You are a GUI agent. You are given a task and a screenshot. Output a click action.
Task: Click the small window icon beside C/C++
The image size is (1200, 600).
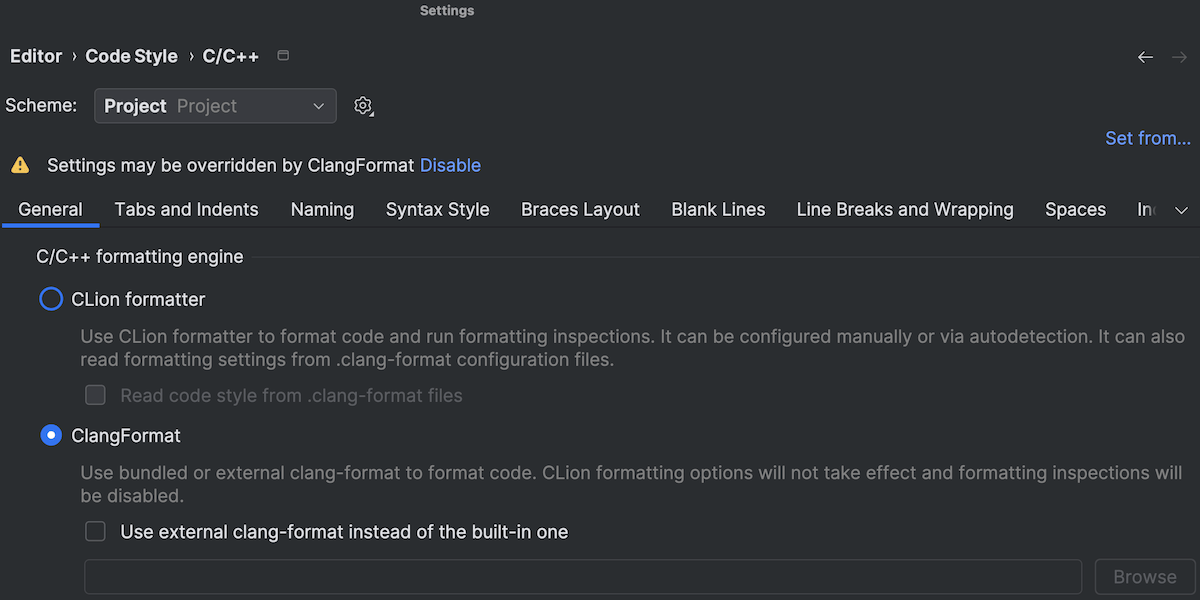pos(283,56)
